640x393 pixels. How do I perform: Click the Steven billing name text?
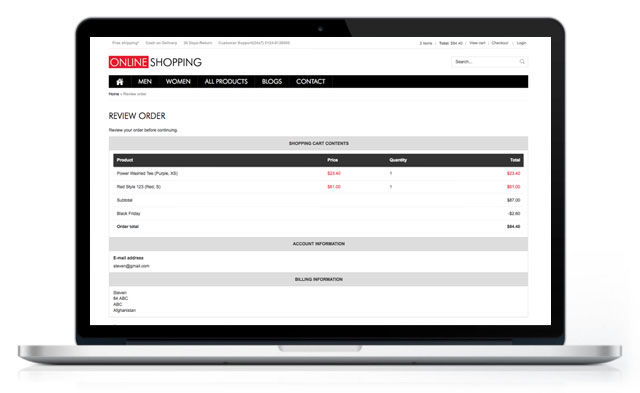point(120,293)
